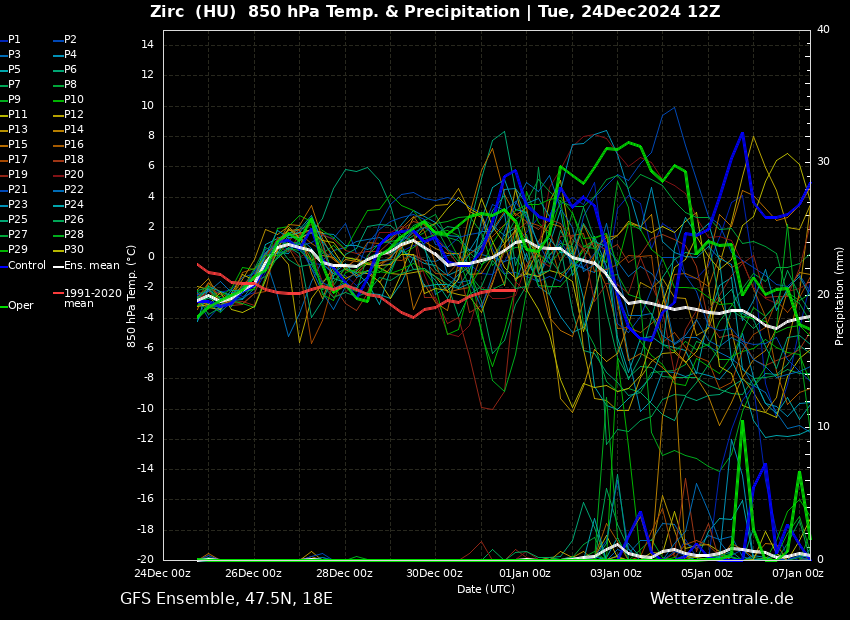Click the red 1991-2020 mean line swatch
The width and height of the screenshot is (850, 620).
click(58, 294)
